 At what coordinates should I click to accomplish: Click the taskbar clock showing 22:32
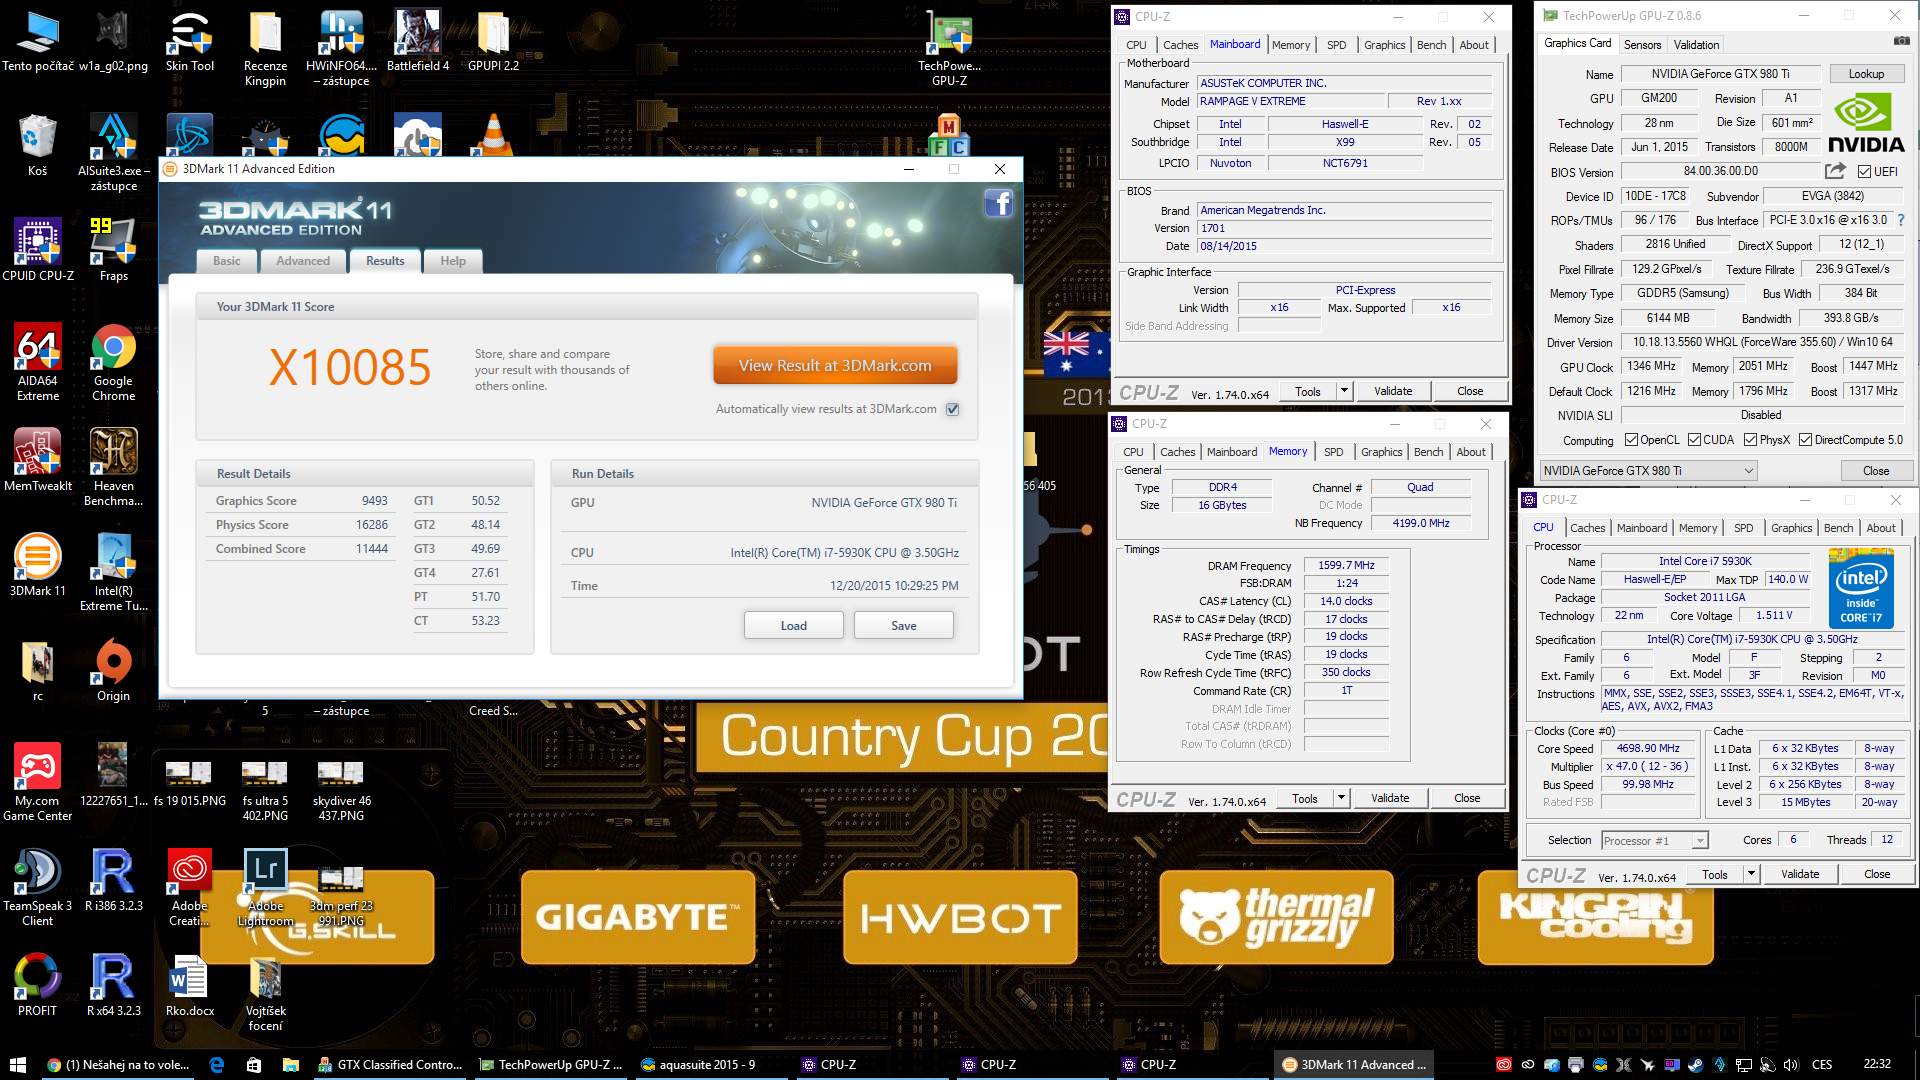coord(1877,1064)
